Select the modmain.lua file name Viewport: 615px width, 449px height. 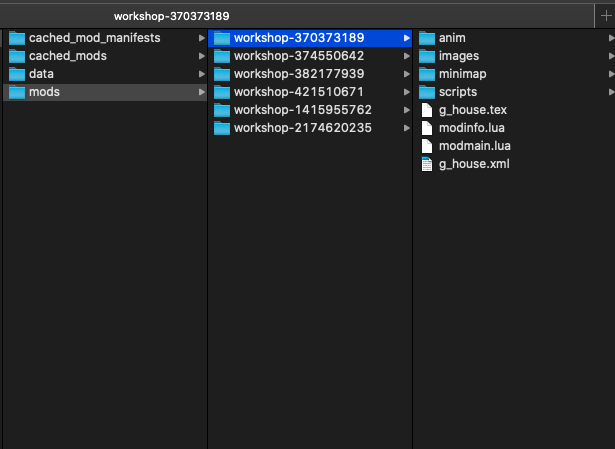[x=475, y=146]
